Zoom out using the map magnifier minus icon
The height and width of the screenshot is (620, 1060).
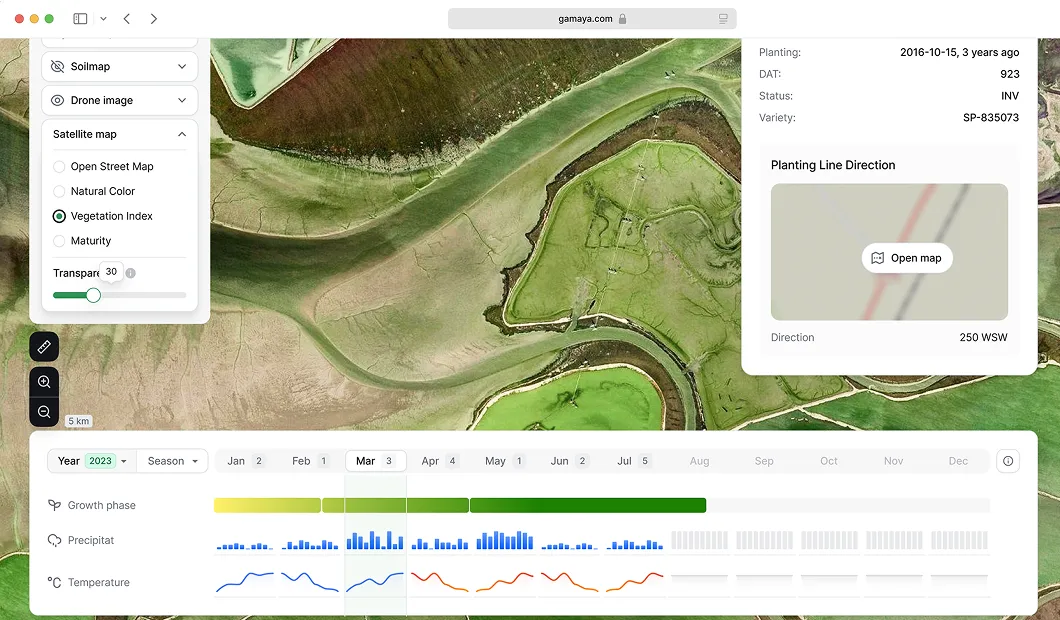coord(43,412)
